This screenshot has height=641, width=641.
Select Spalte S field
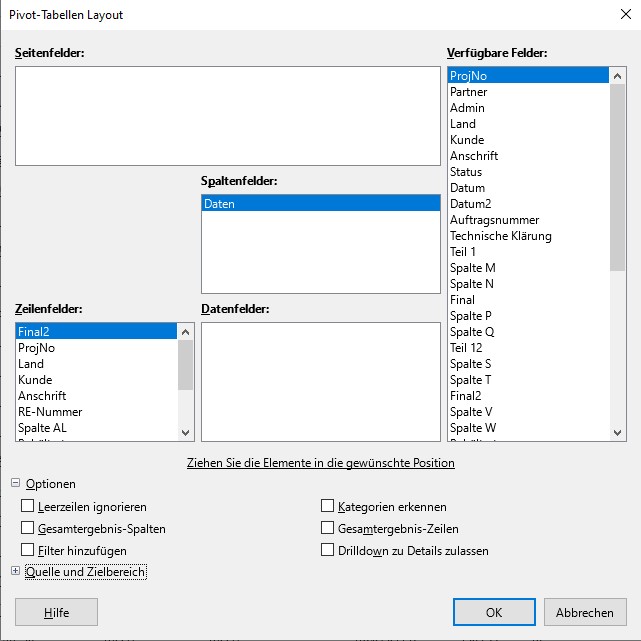point(528,363)
